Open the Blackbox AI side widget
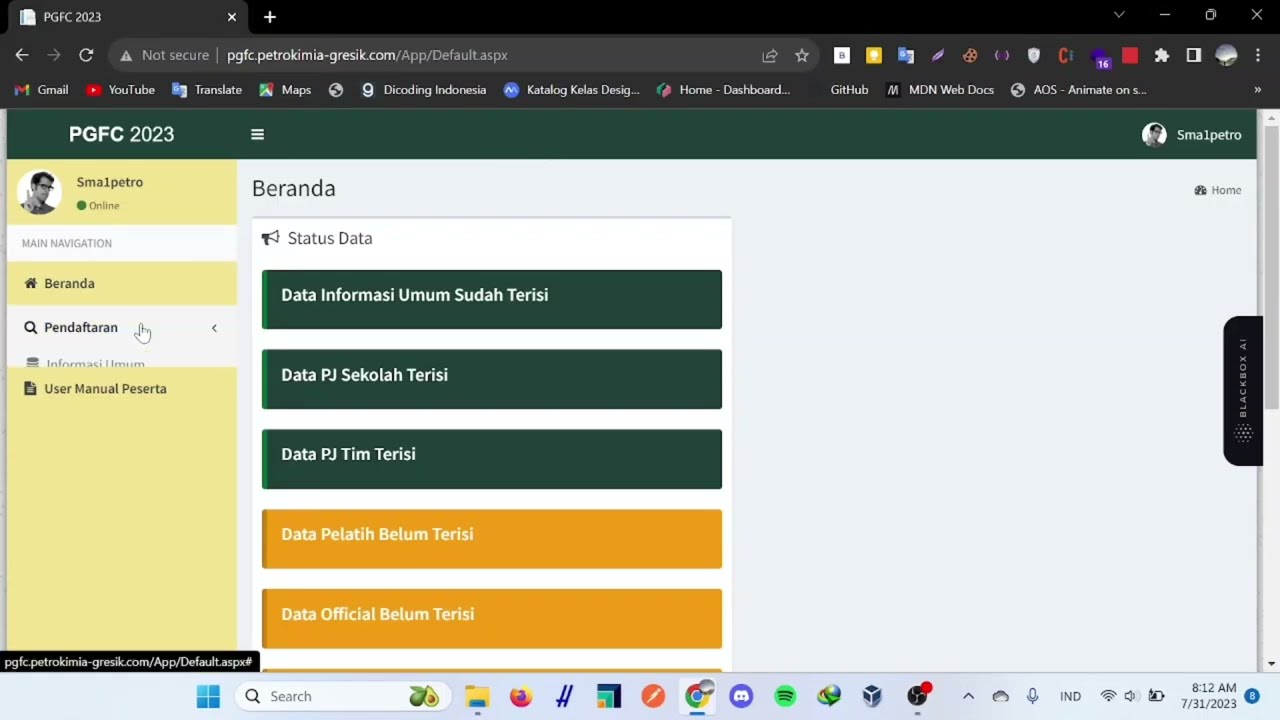Viewport: 1280px width, 720px height. pos(1243,391)
